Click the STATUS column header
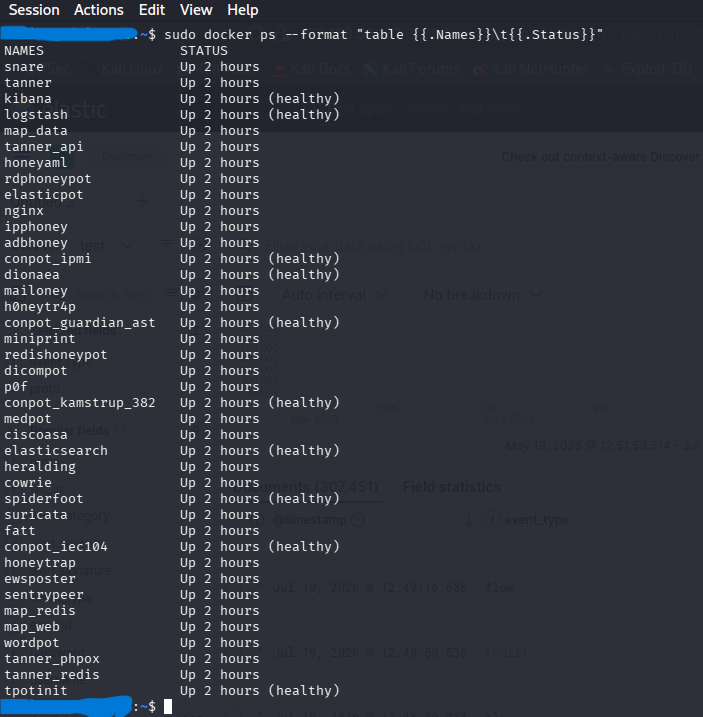This screenshot has height=717, width=703. [x=204, y=51]
